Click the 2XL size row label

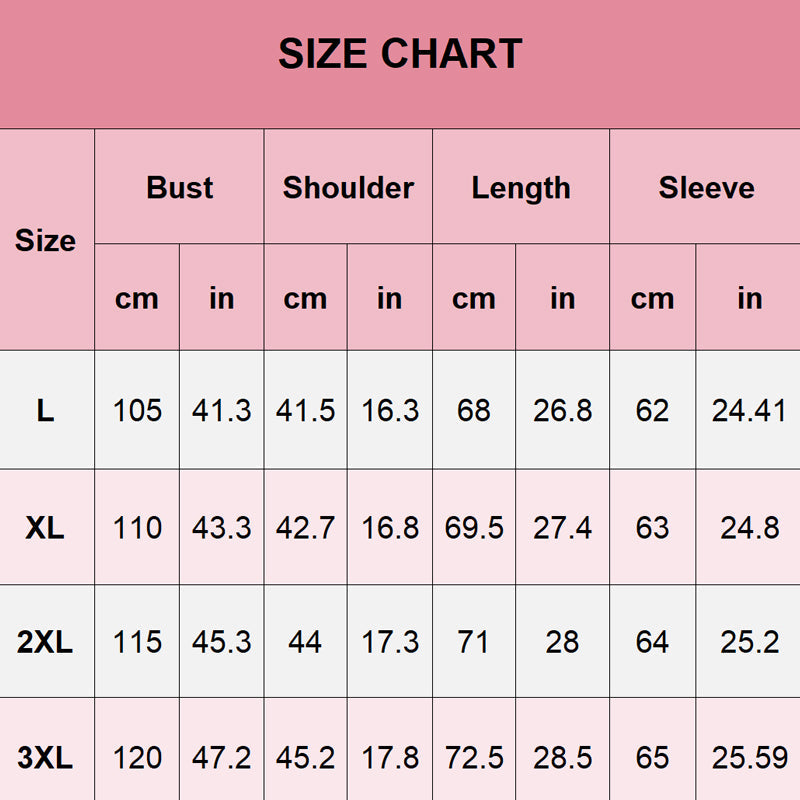coord(46,642)
